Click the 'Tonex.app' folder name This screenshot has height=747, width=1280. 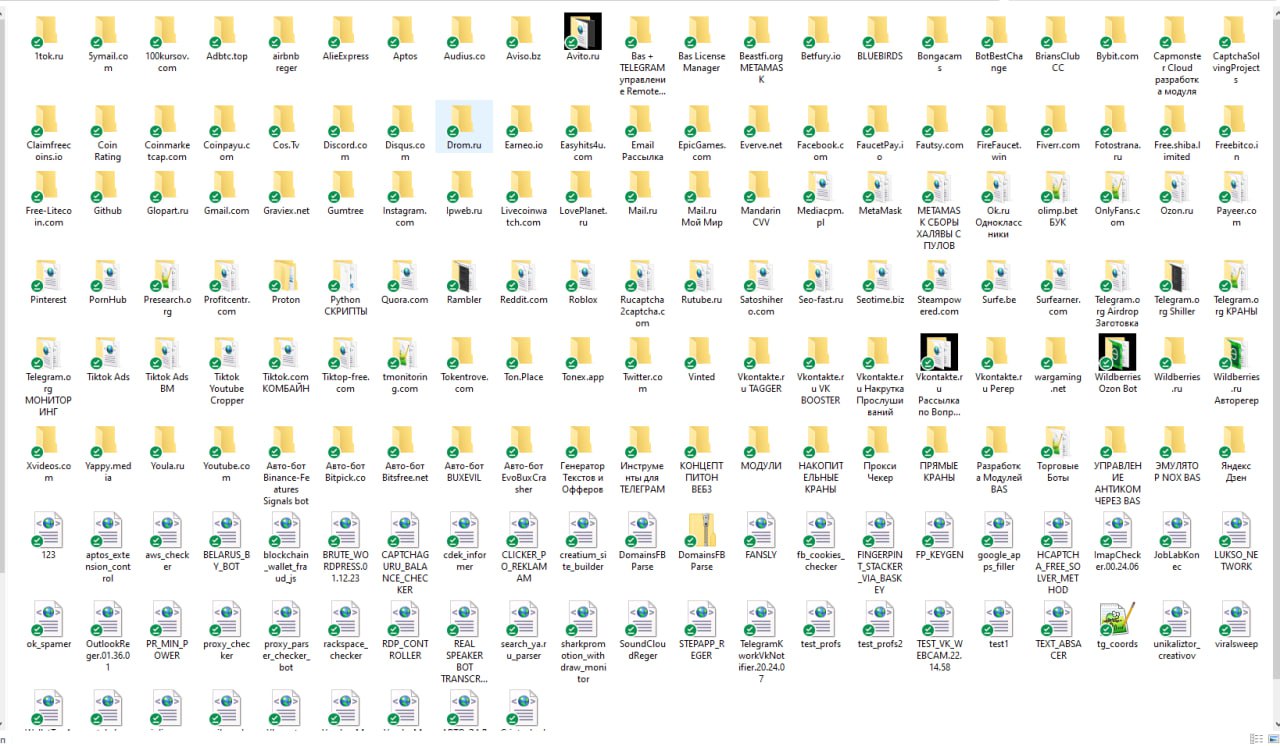point(582,377)
